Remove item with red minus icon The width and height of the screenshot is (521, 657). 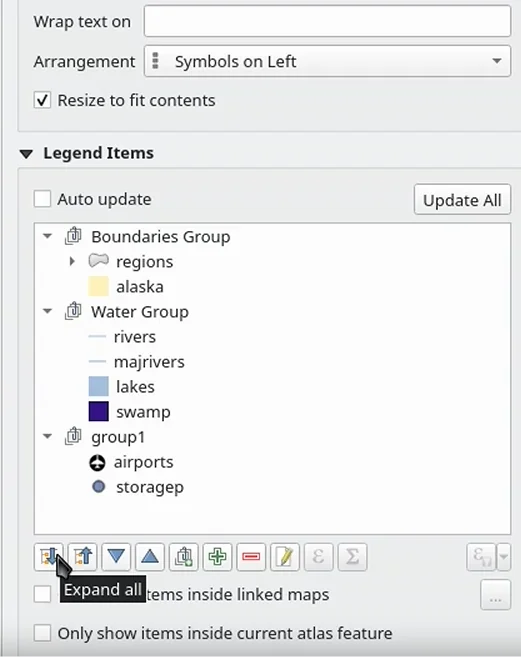tap(251, 557)
